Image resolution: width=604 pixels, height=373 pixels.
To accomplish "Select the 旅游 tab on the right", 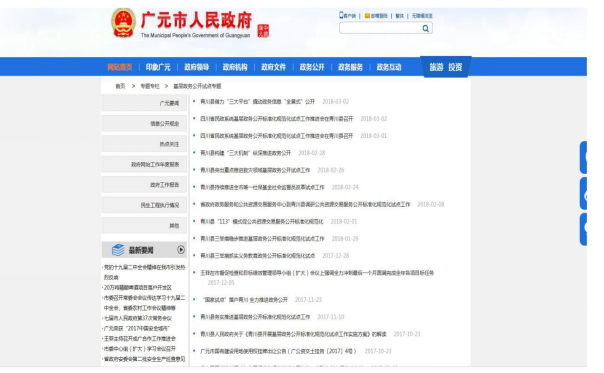I will (436, 67).
